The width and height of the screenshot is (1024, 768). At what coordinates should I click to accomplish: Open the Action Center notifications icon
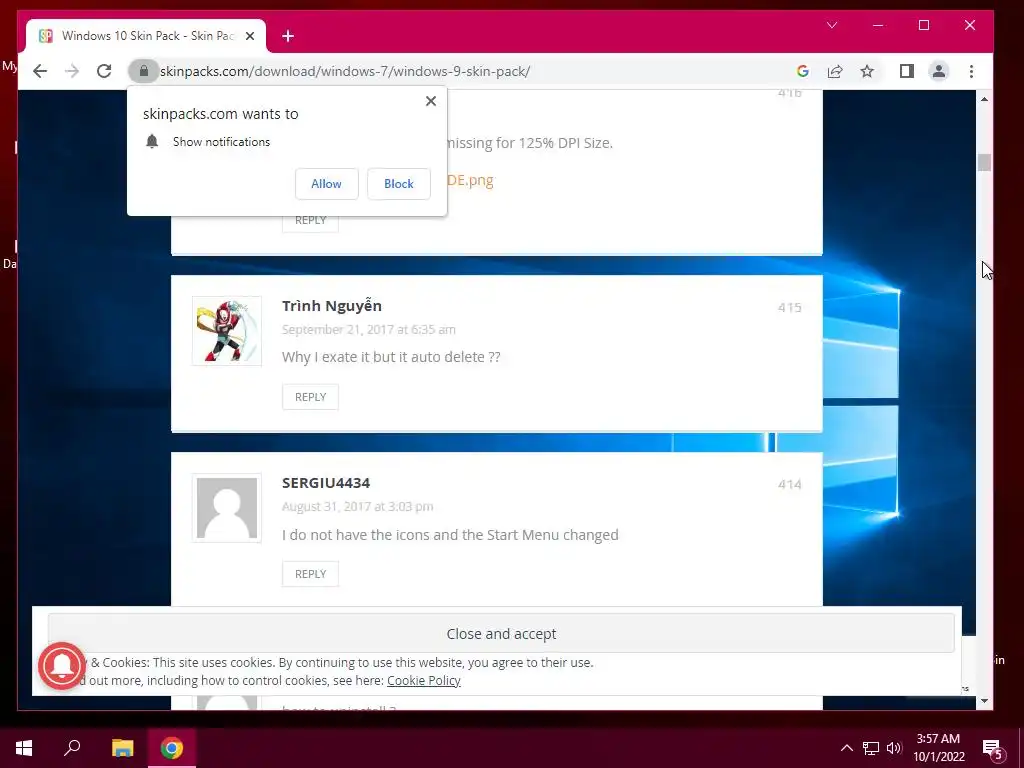[x=993, y=749]
